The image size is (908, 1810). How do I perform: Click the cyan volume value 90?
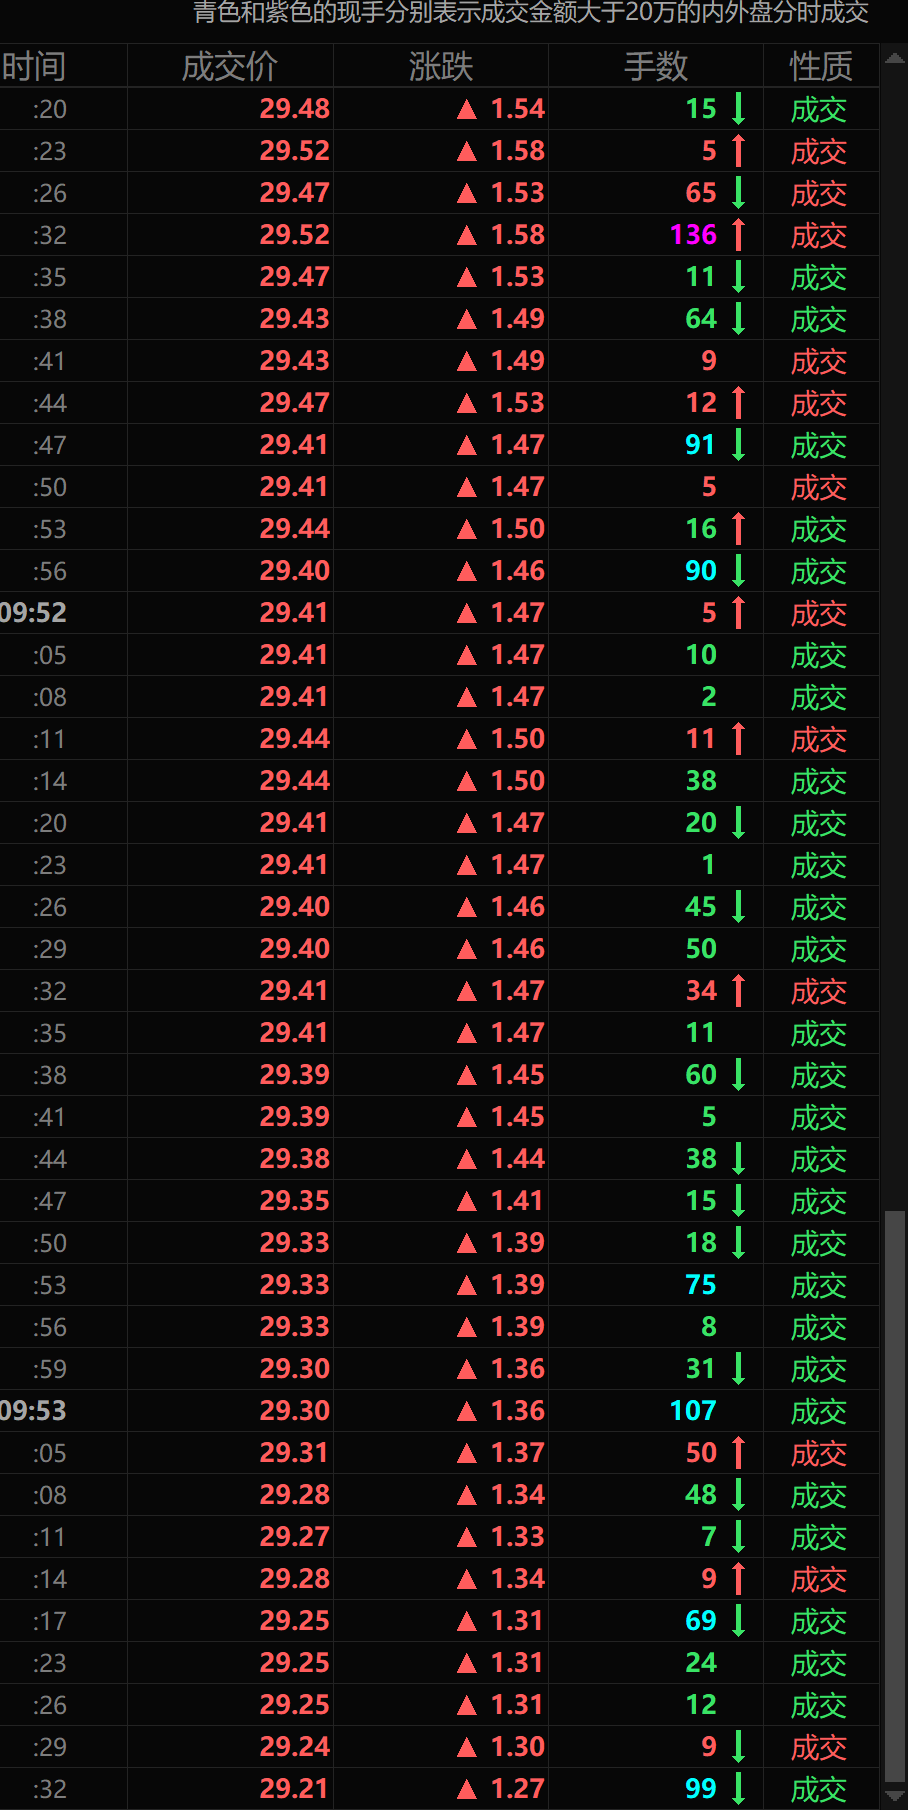pyautogui.click(x=701, y=571)
